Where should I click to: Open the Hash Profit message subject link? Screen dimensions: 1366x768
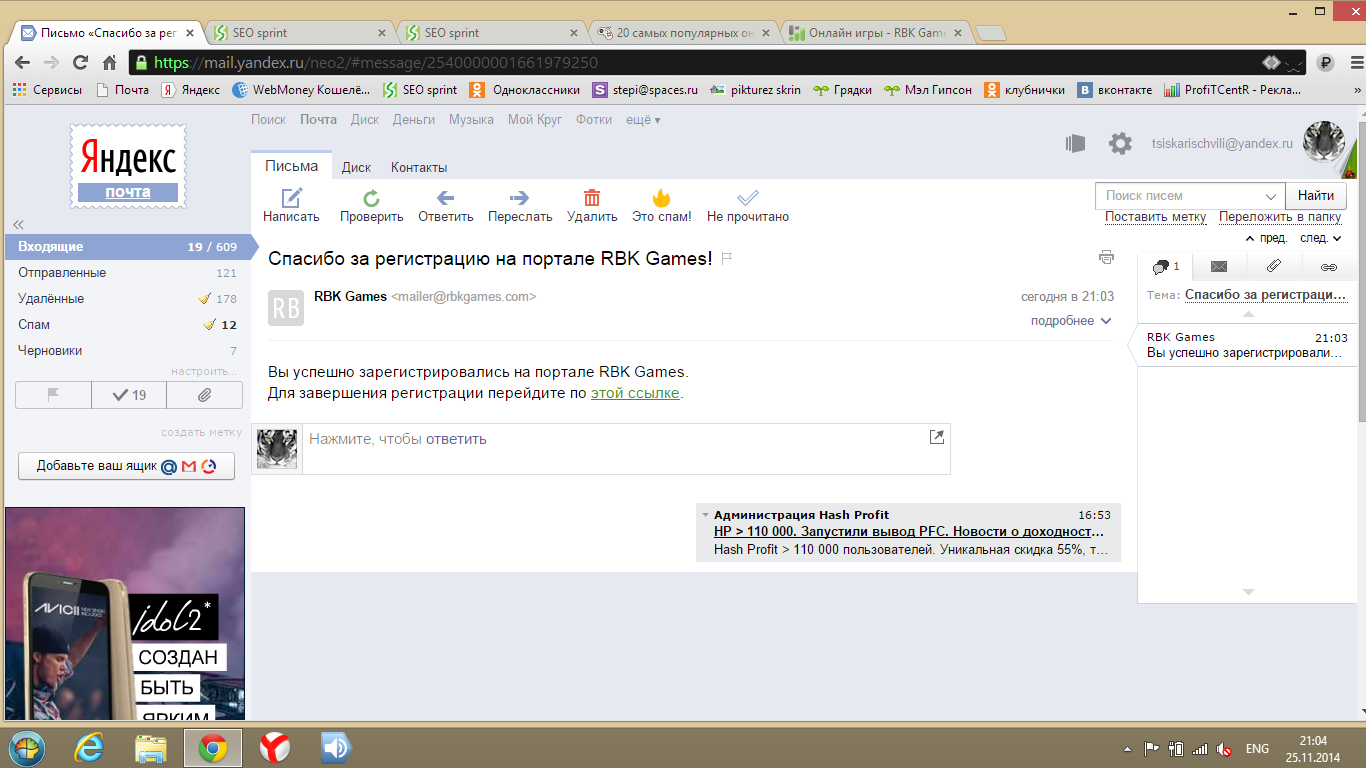[x=909, y=532]
